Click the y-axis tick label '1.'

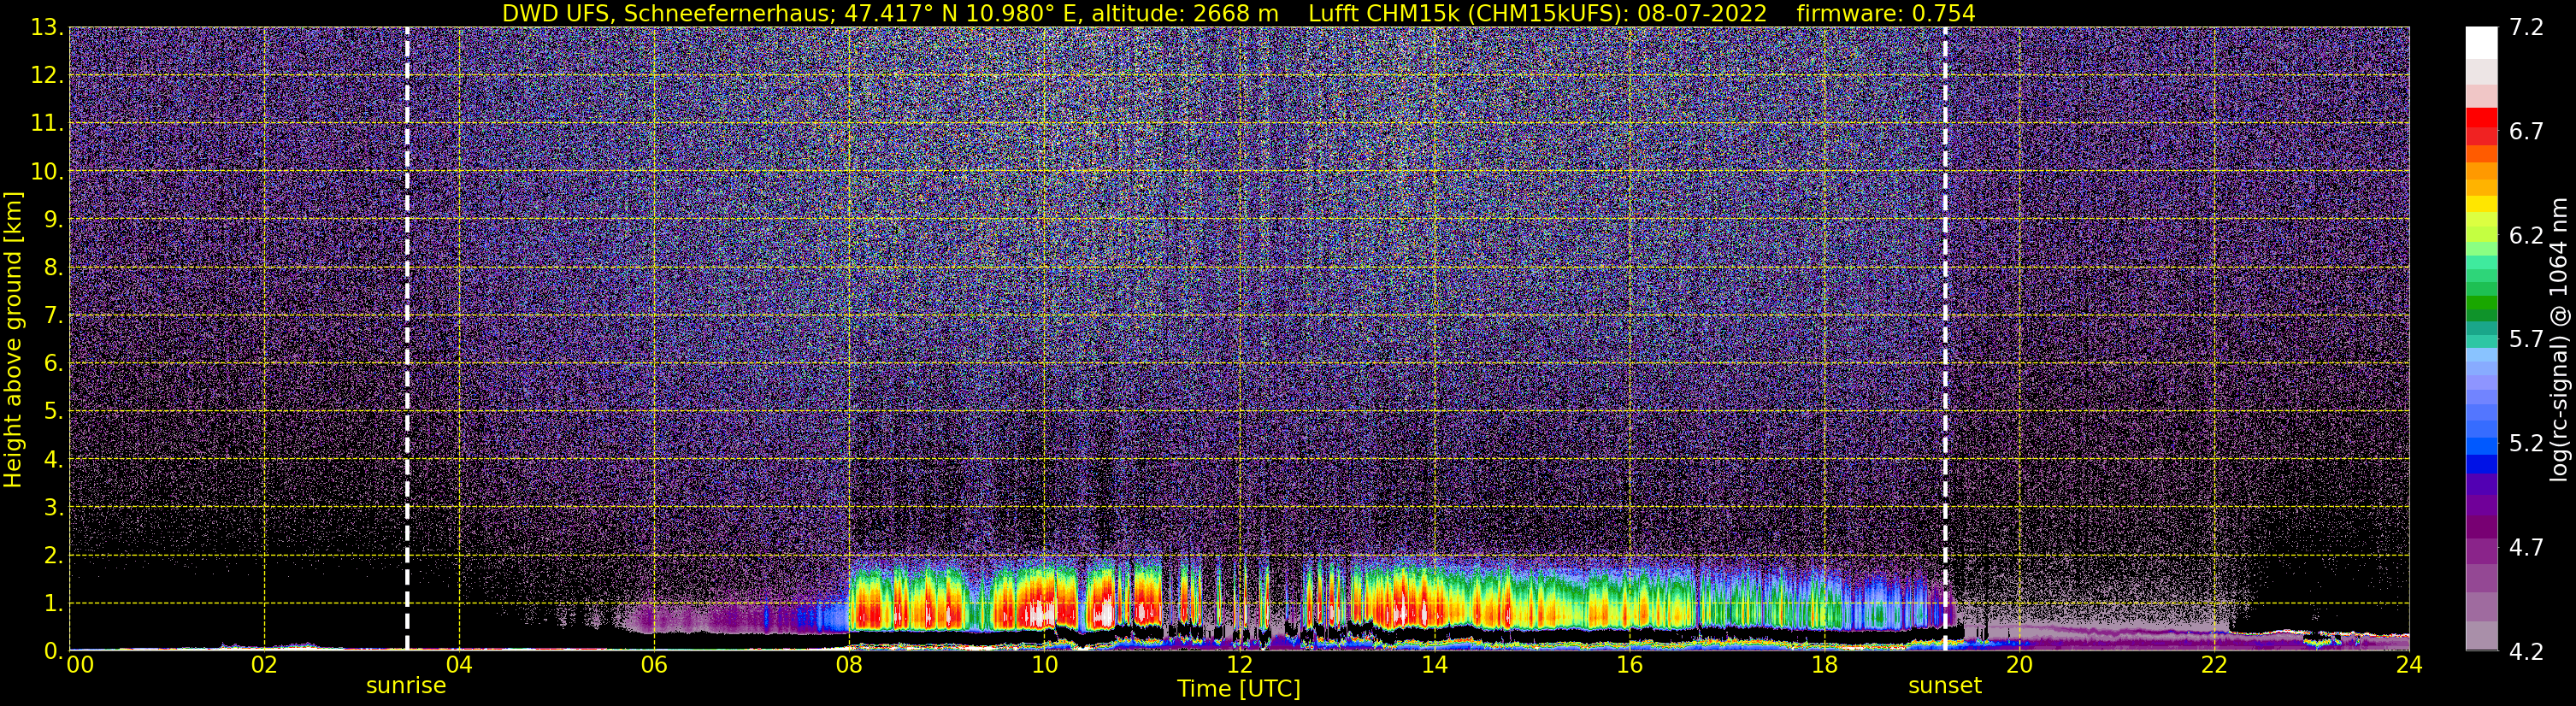[54, 604]
